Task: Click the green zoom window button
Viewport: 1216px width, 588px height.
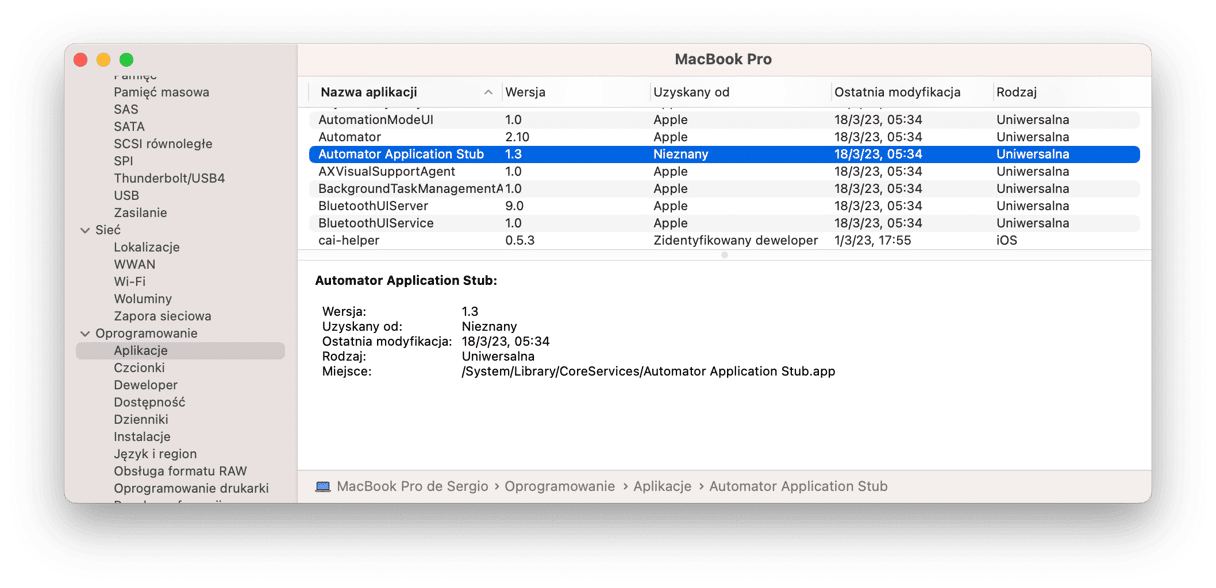Action: click(x=127, y=60)
